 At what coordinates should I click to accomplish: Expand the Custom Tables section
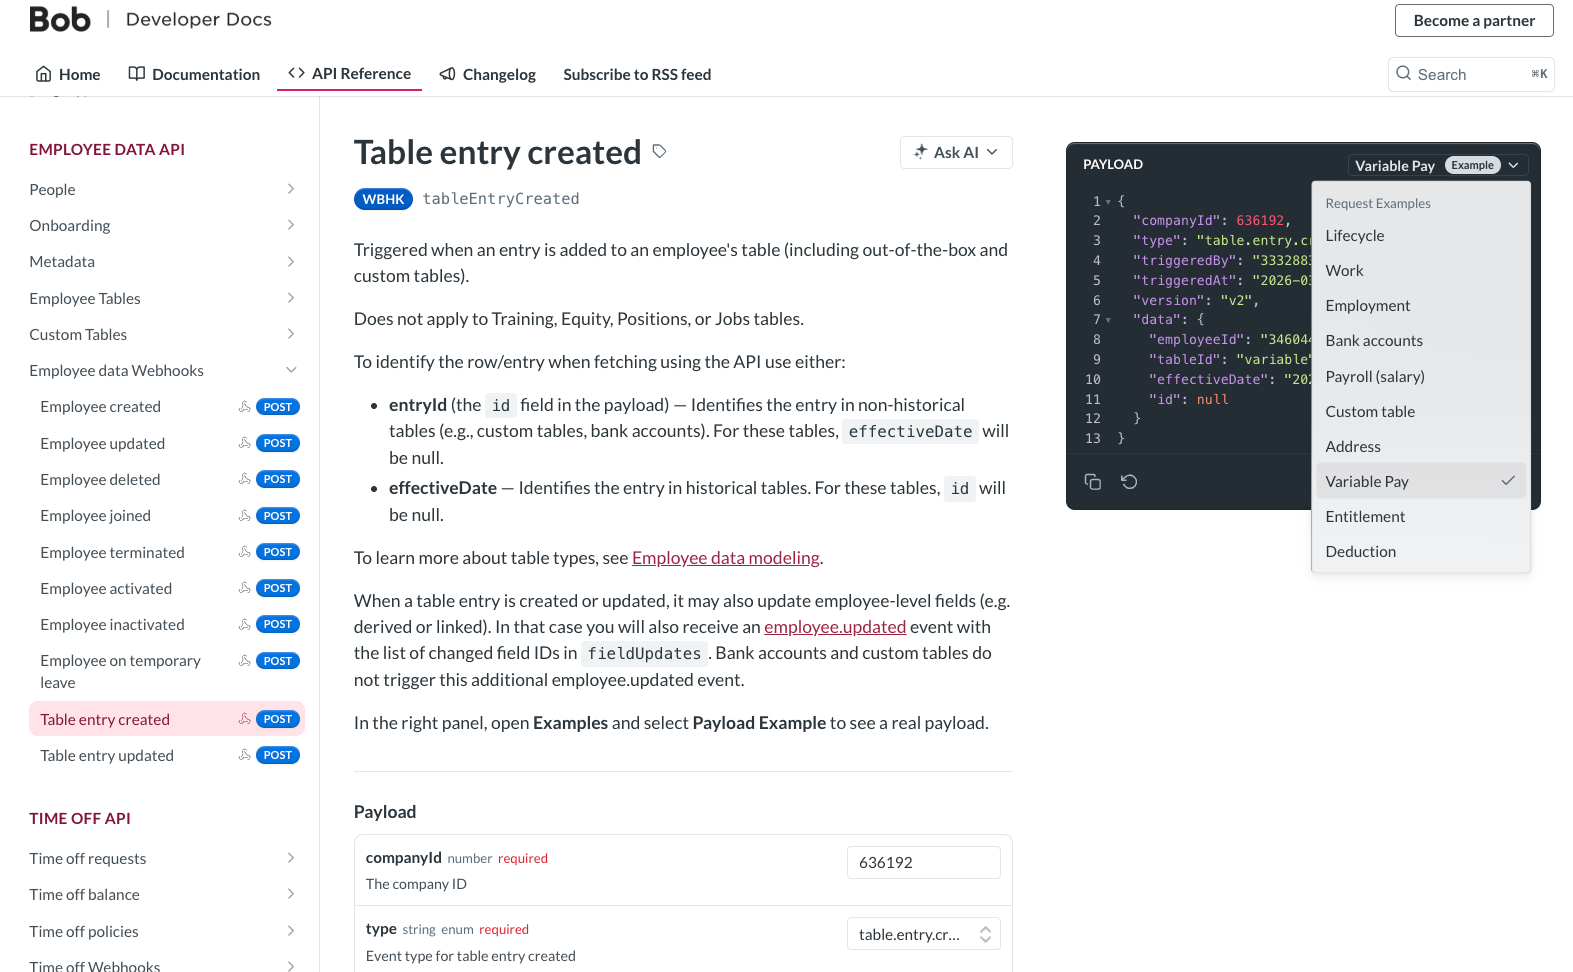pyautogui.click(x=291, y=334)
